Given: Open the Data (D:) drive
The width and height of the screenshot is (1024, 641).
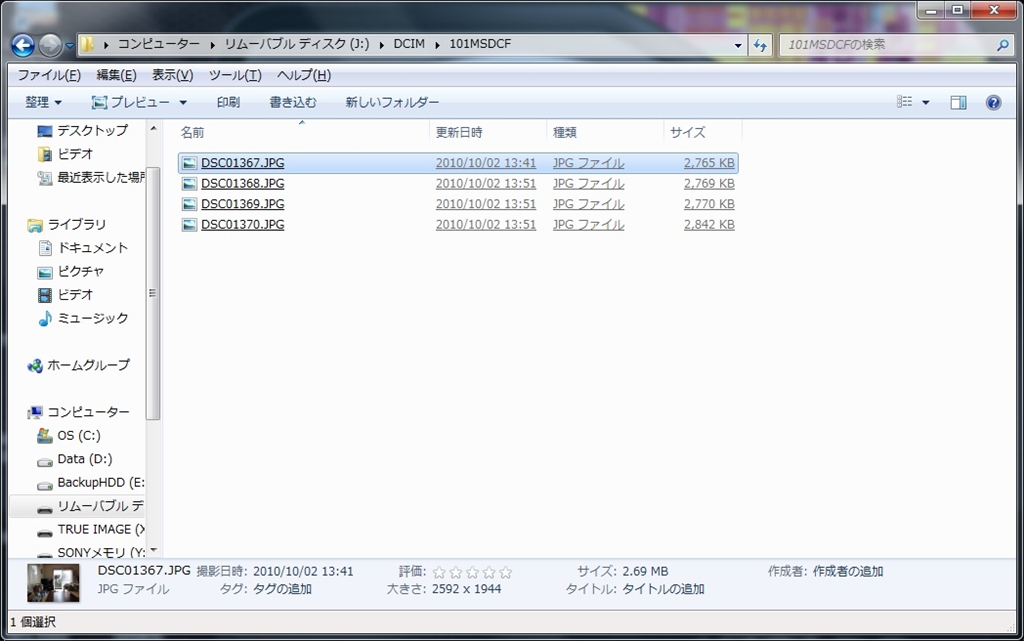Looking at the screenshot, I should tap(85, 459).
